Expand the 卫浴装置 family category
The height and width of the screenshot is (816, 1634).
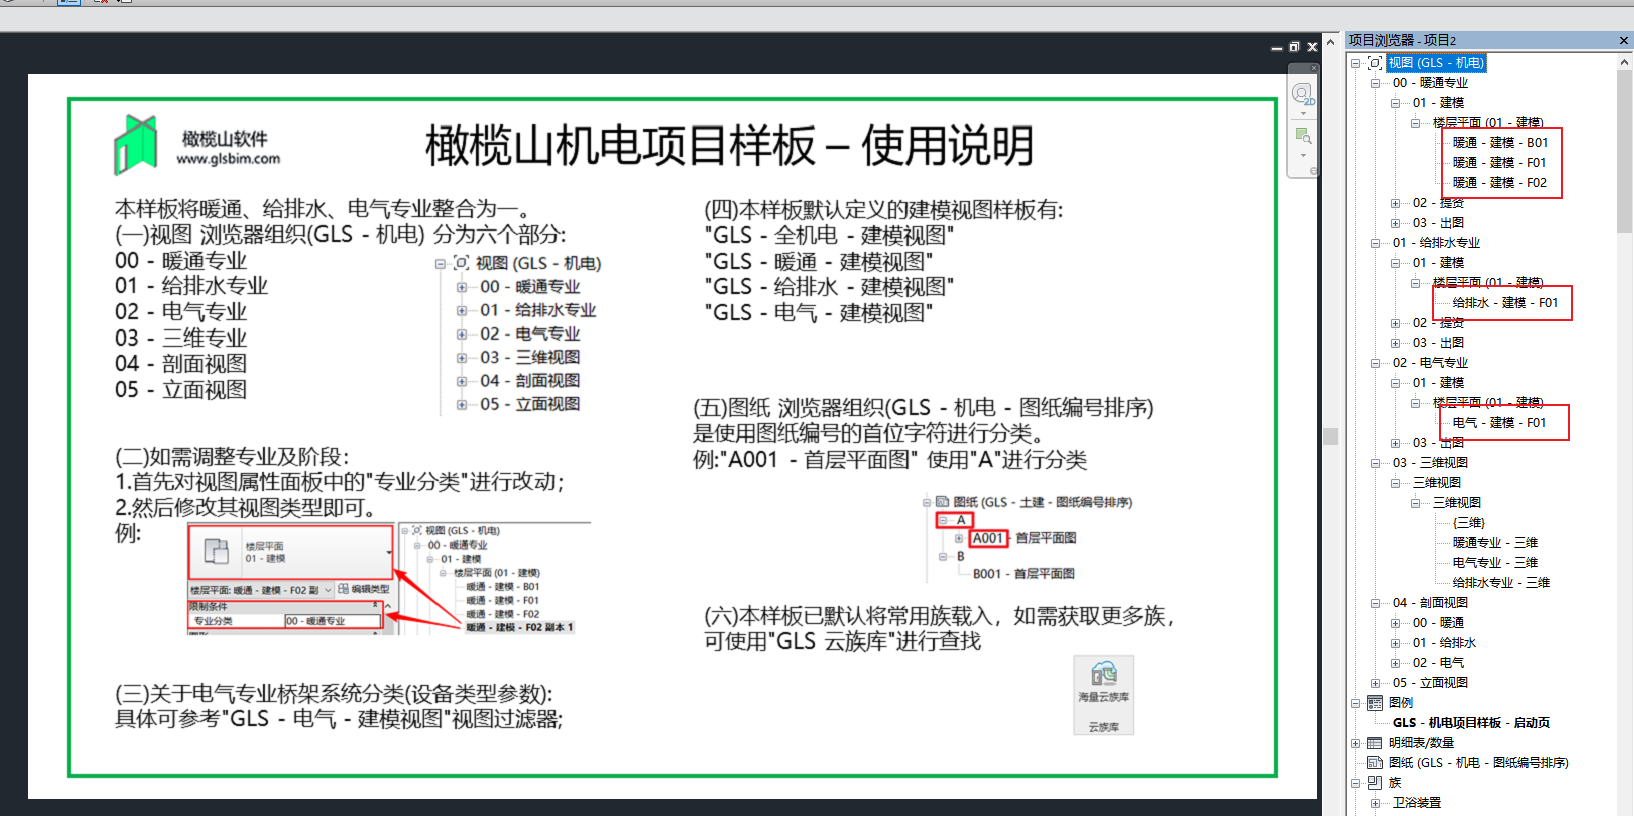coord(1376,803)
